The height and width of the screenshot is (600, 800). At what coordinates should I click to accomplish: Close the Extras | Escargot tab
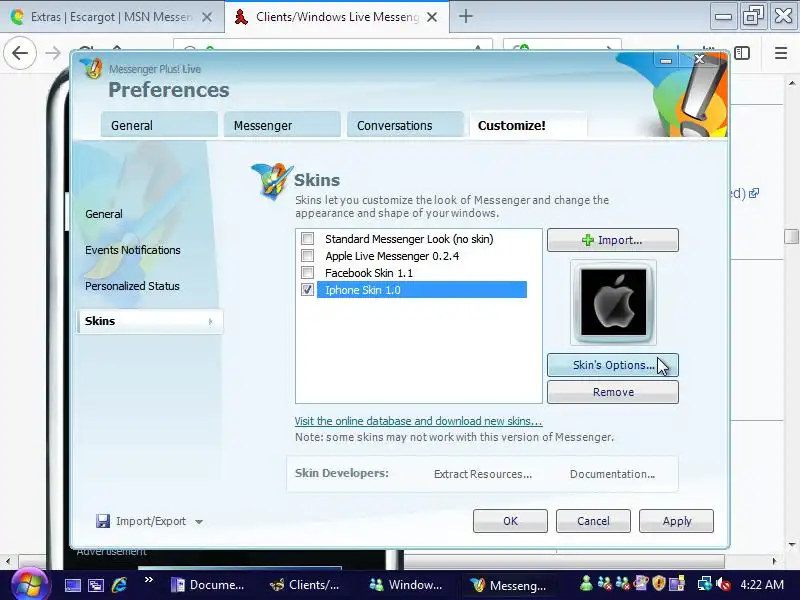[x=207, y=17]
